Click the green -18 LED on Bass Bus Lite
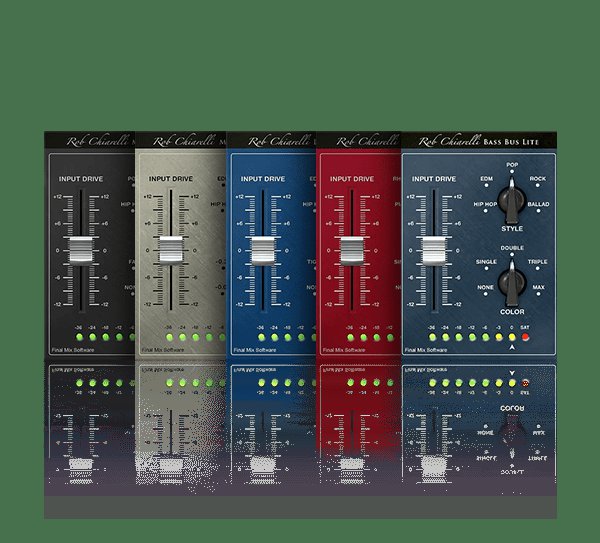This screenshot has width=600, height=543. [459, 337]
